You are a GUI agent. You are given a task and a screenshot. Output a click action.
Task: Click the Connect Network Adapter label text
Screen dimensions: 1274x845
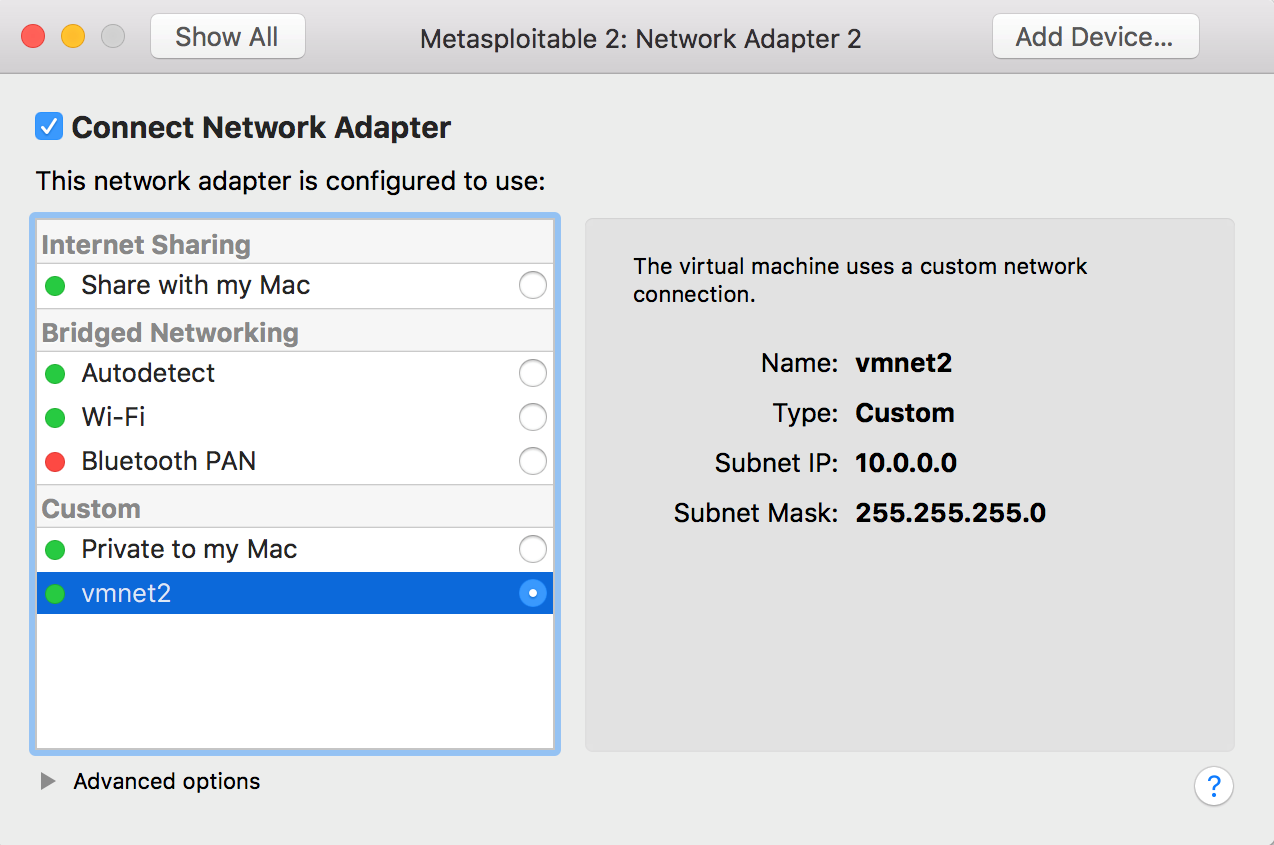click(x=261, y=128)
